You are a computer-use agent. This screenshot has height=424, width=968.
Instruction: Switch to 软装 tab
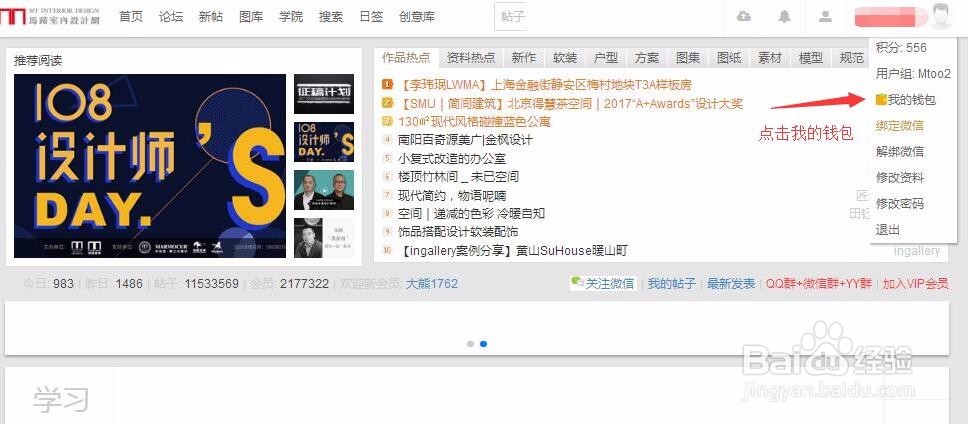[x=565, y=58]
